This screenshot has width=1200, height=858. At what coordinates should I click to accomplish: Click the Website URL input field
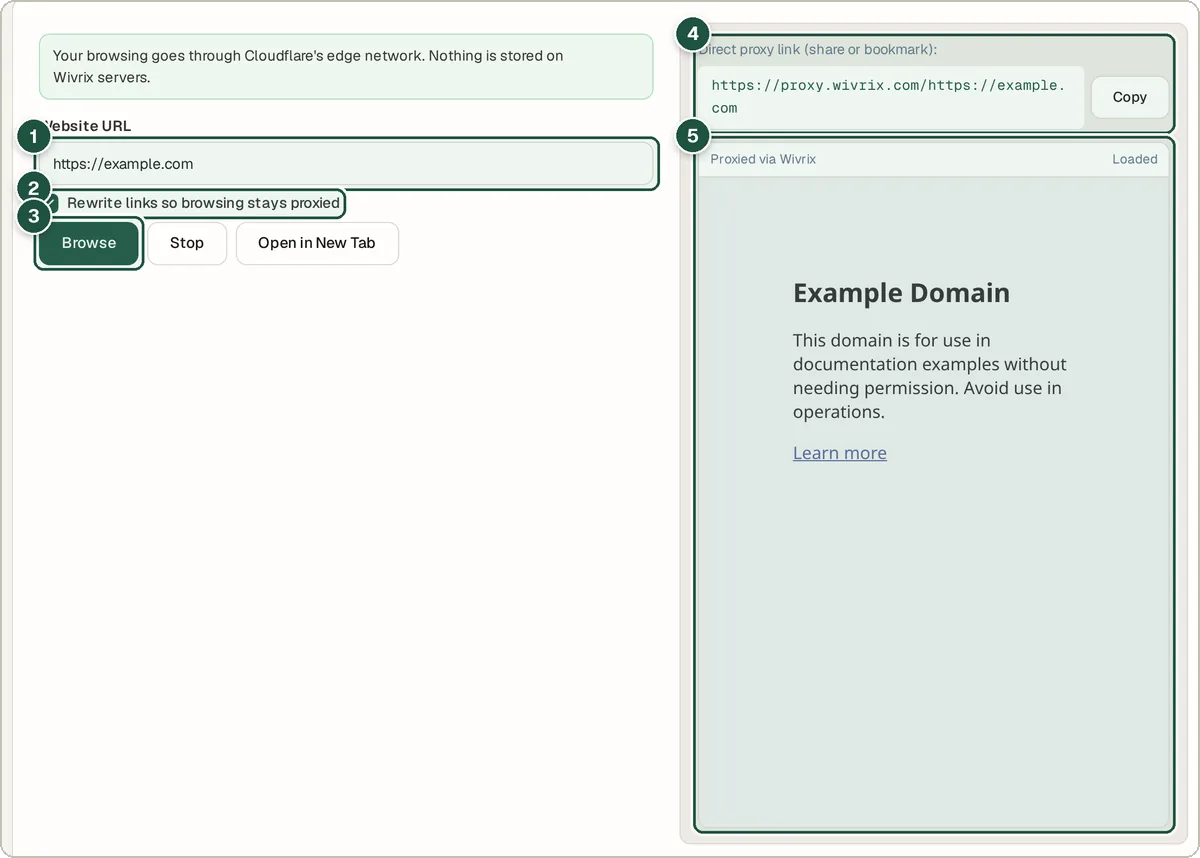click(346, 164)
